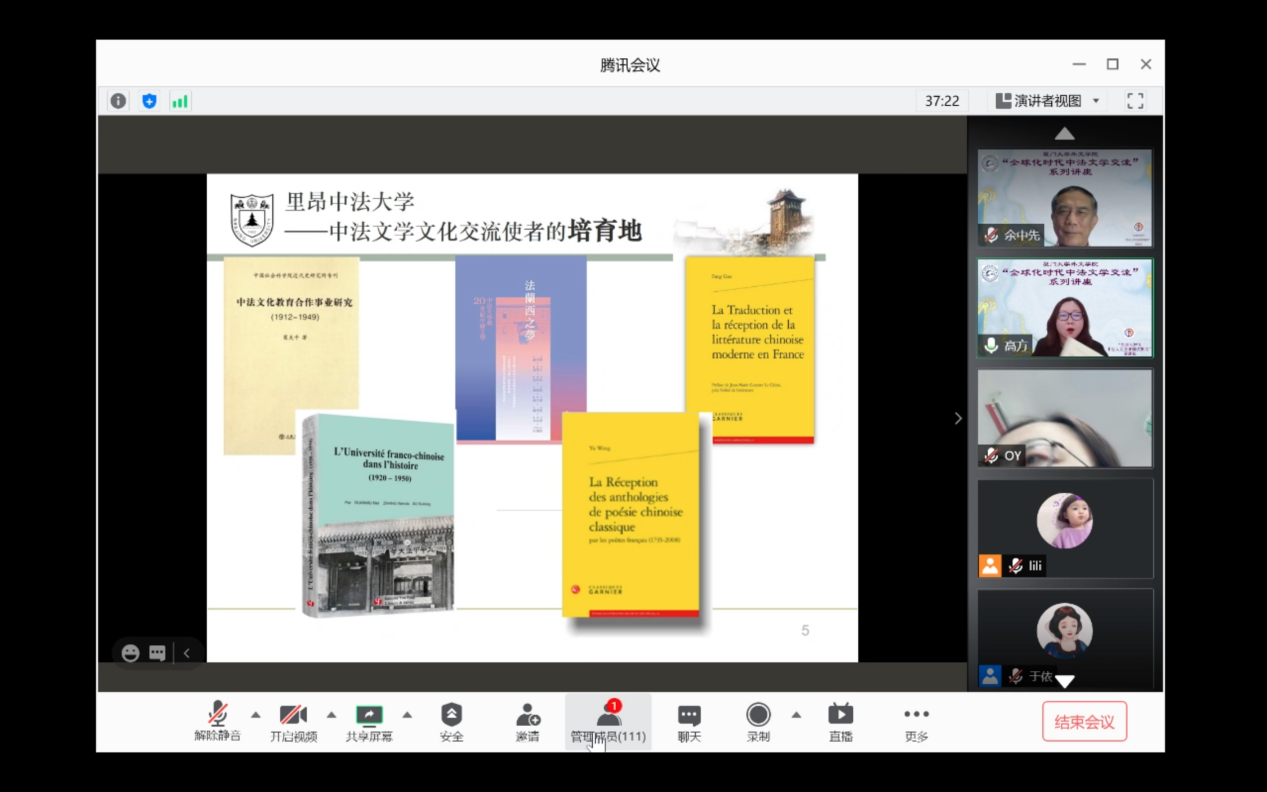Open the 安全 security options
The width and height of the screenshot is (1267, 792).
[451, 722]
